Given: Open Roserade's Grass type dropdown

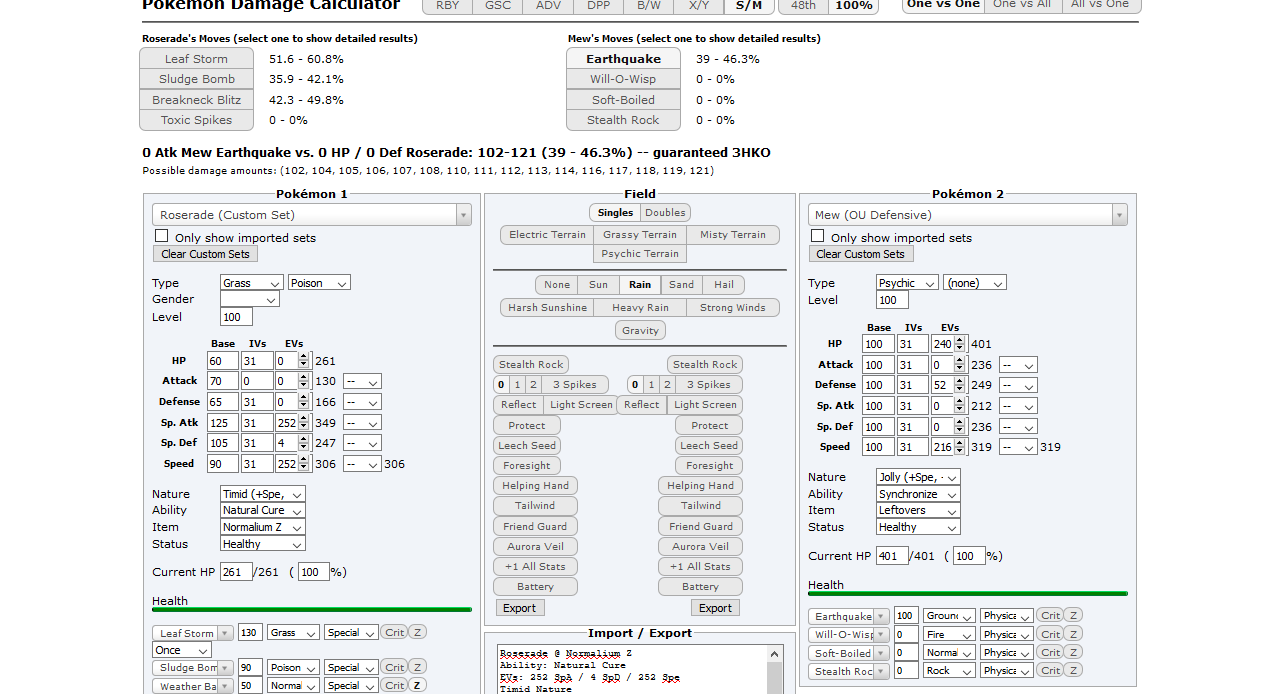Looking at the screenshot, I should (x=252, y=283).
